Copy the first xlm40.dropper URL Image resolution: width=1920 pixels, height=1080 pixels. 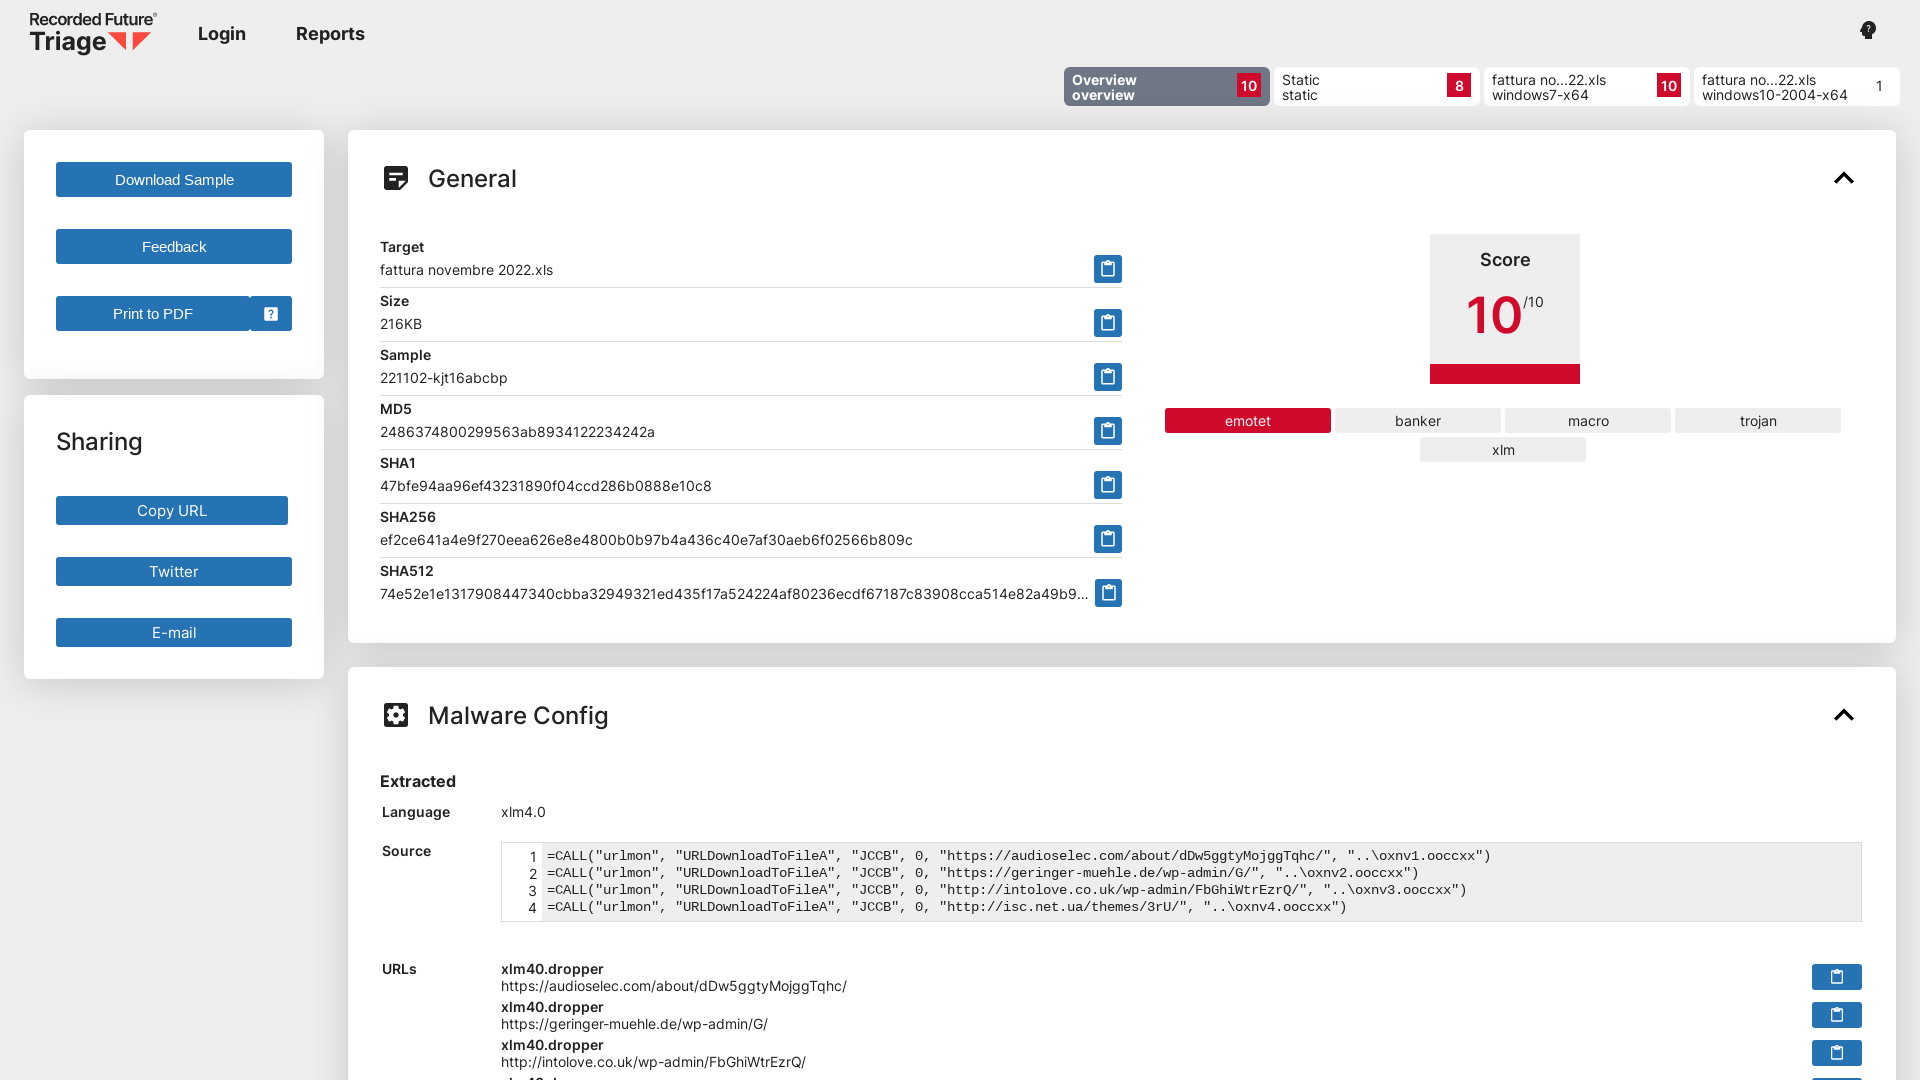tap(1836, 977)
